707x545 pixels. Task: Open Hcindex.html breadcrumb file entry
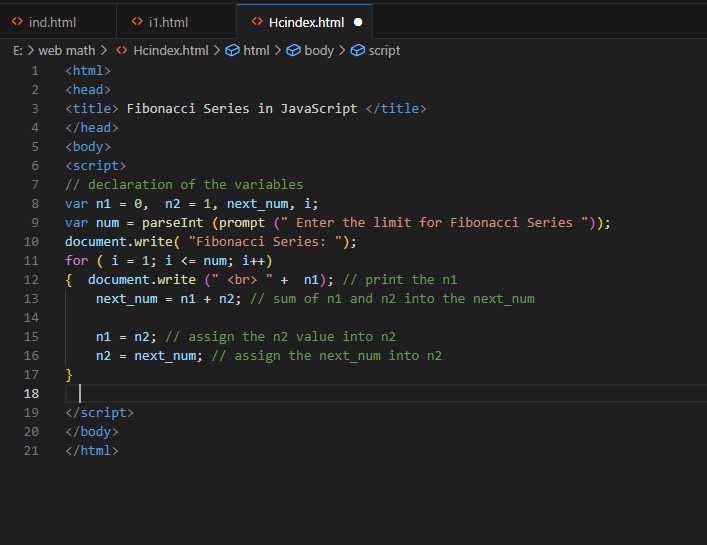click(170, 50)
